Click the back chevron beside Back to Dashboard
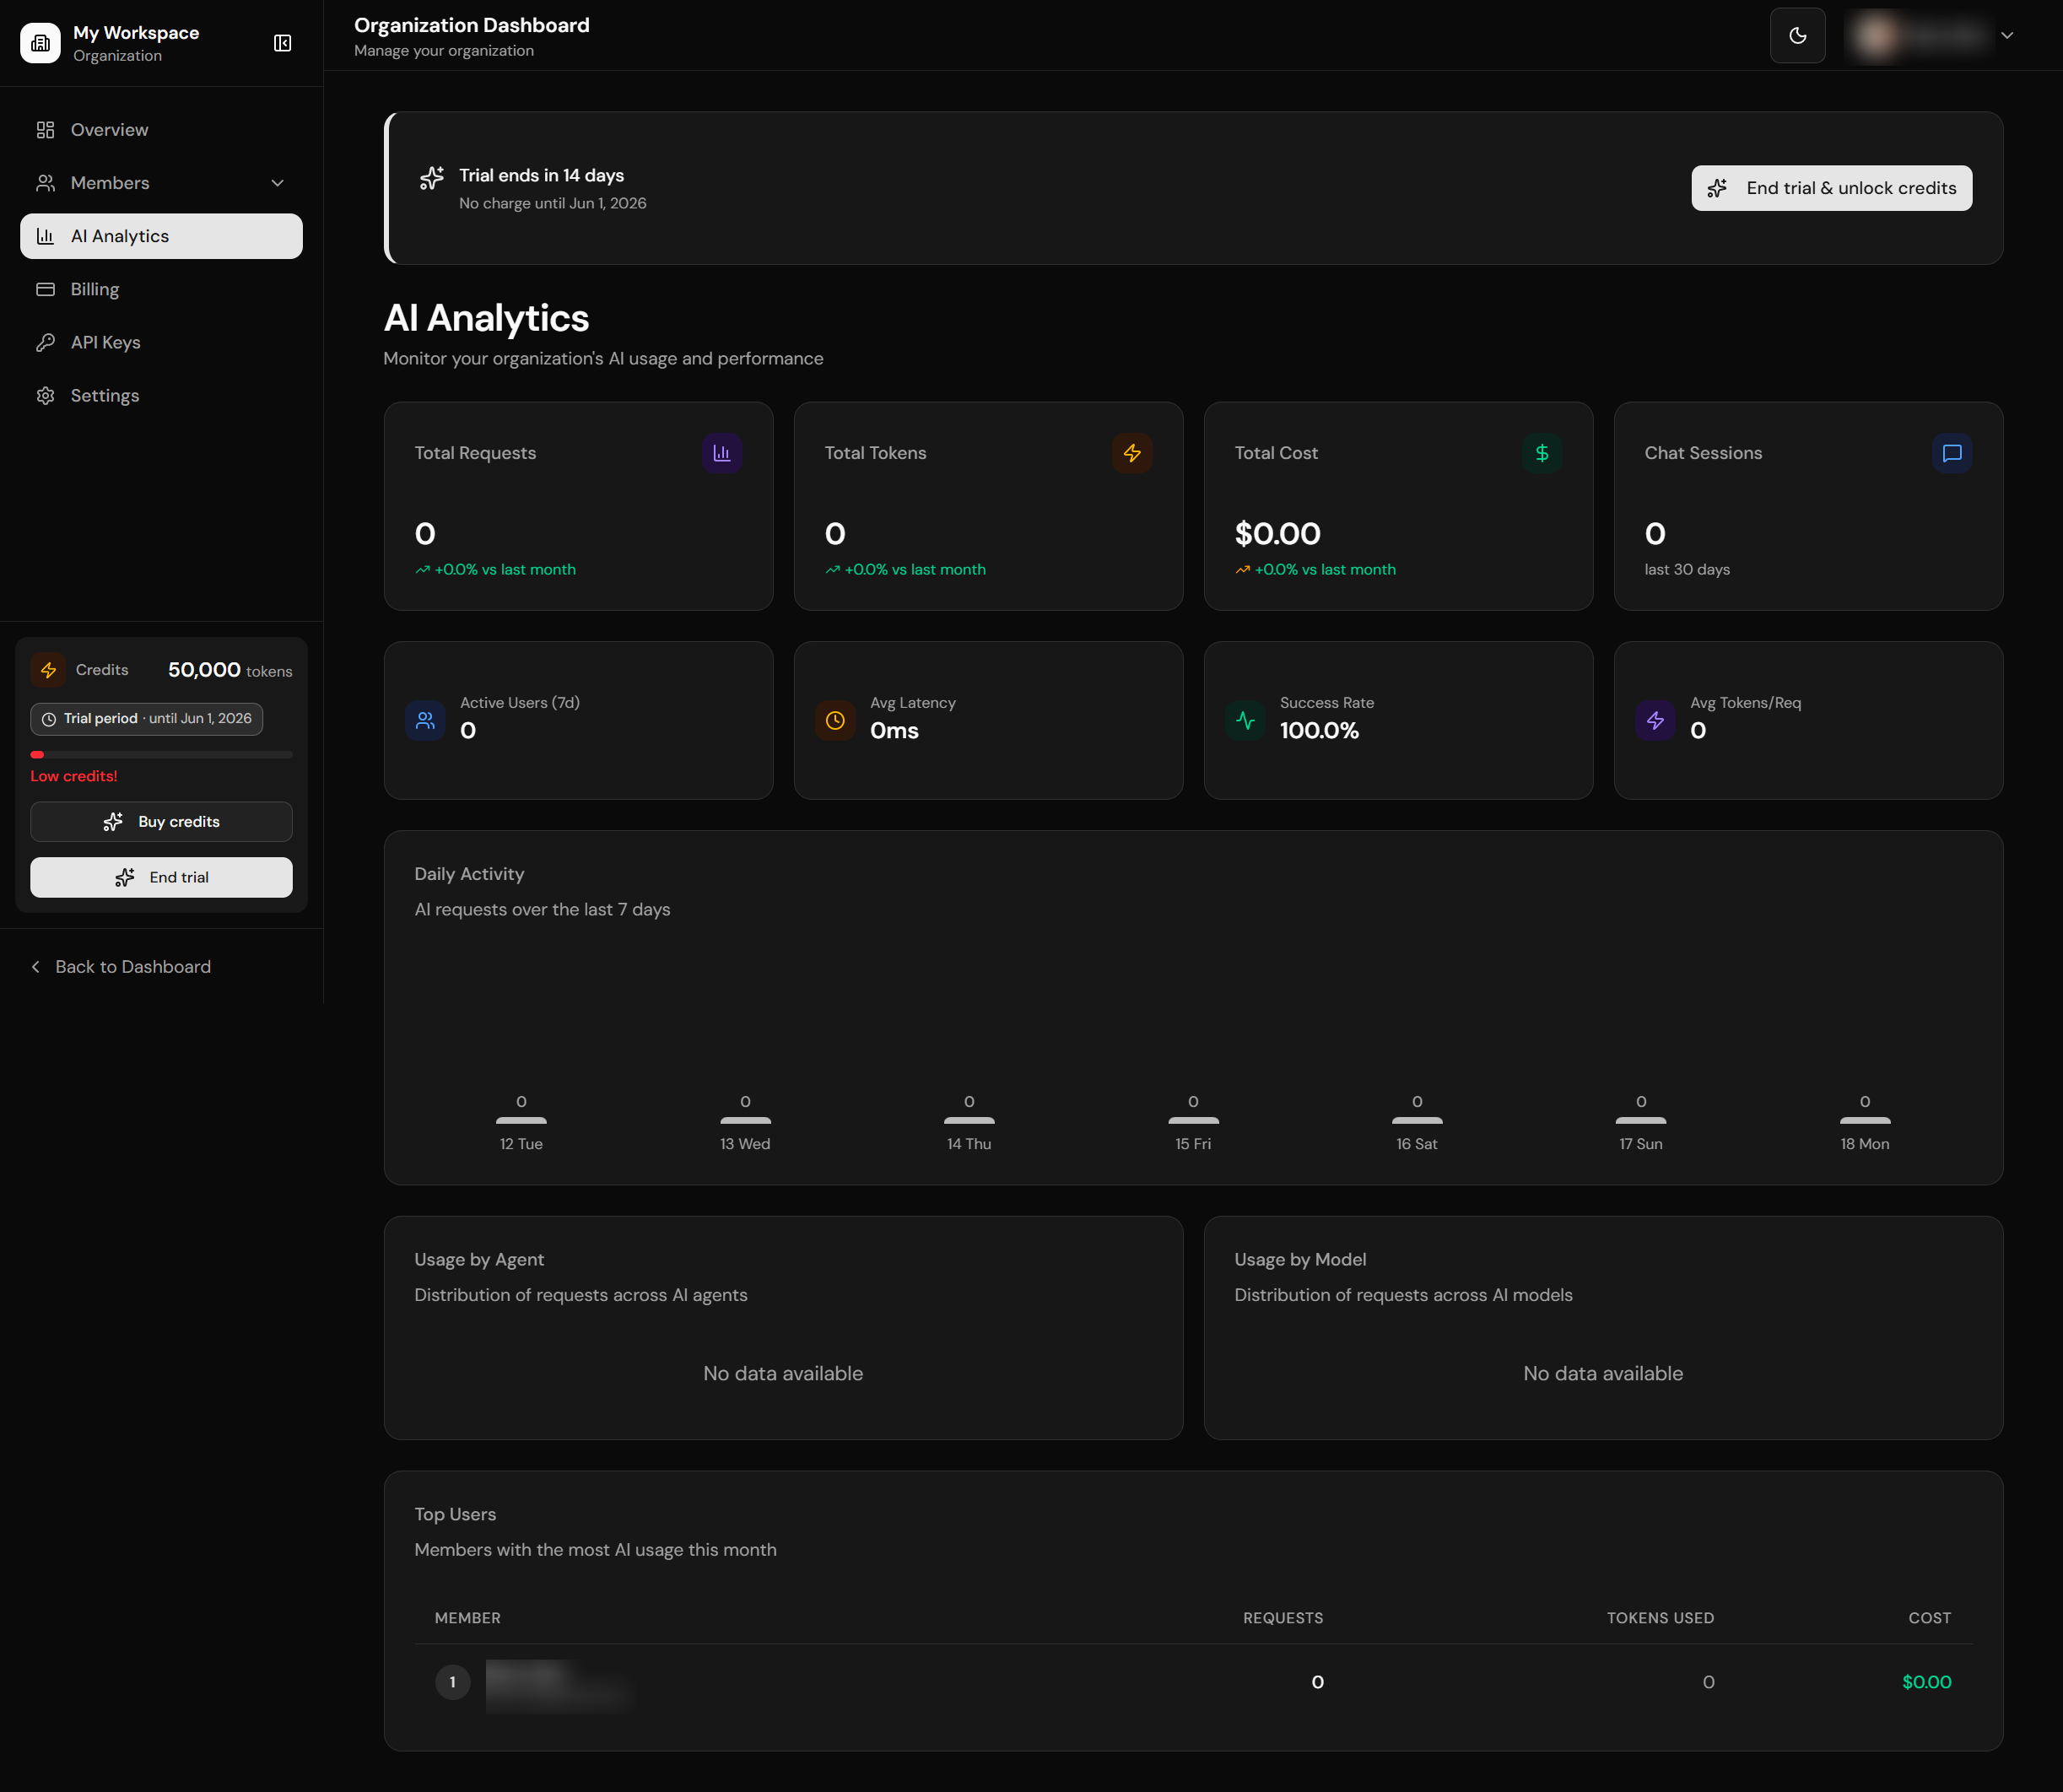 [x=36, y=966]
